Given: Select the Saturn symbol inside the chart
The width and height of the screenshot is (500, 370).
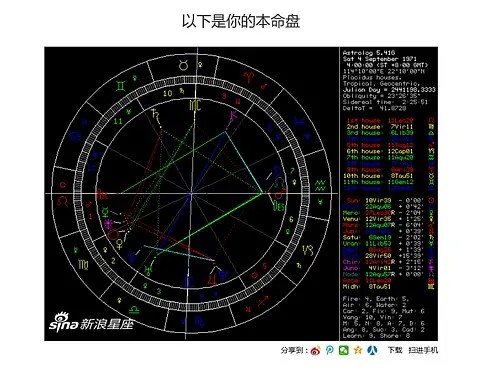Looking at the screenshot, I should coord(155,114).
